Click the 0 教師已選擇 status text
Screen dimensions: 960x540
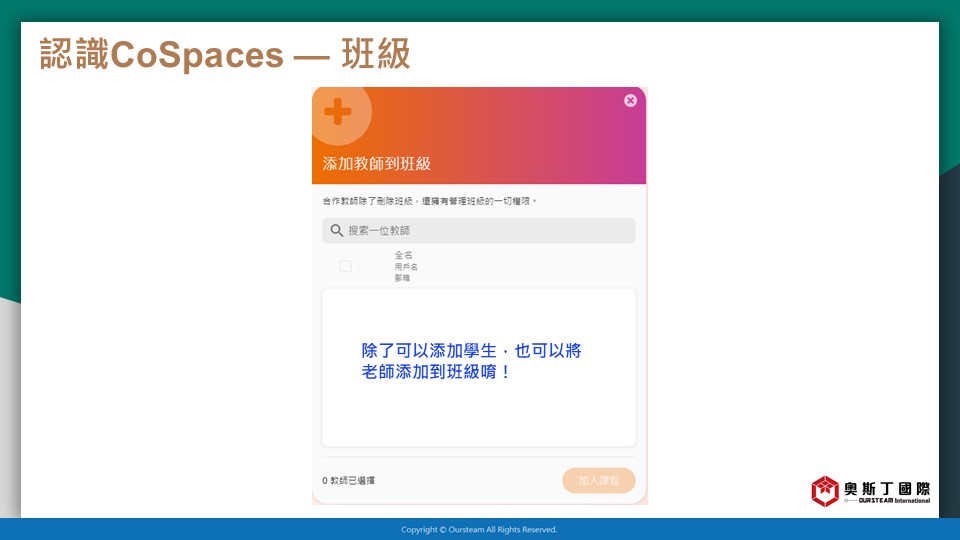(x=348, y=481)
